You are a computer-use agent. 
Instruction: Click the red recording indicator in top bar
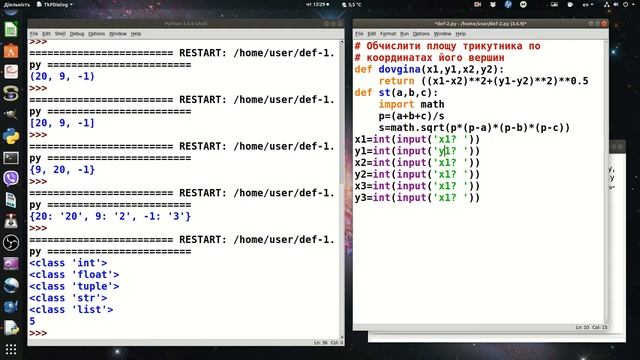tap(478, 4)
